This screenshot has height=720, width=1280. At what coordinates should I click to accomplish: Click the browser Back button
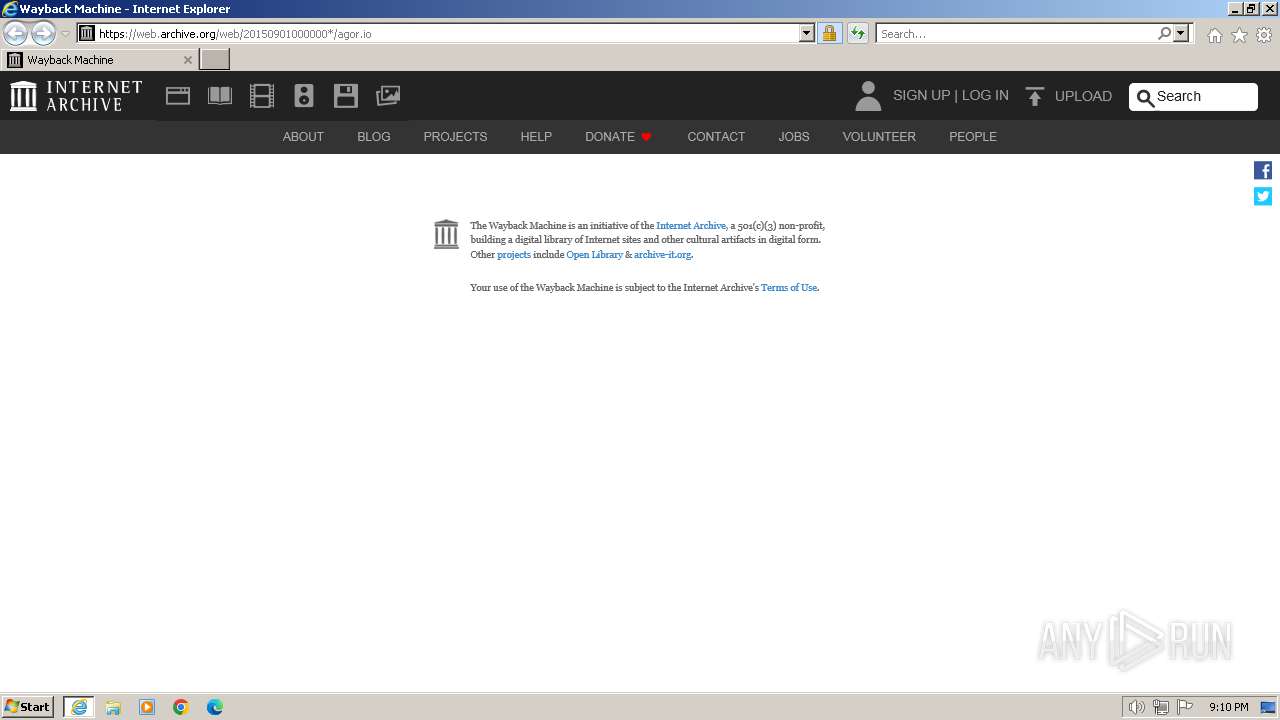click(15, 33)
